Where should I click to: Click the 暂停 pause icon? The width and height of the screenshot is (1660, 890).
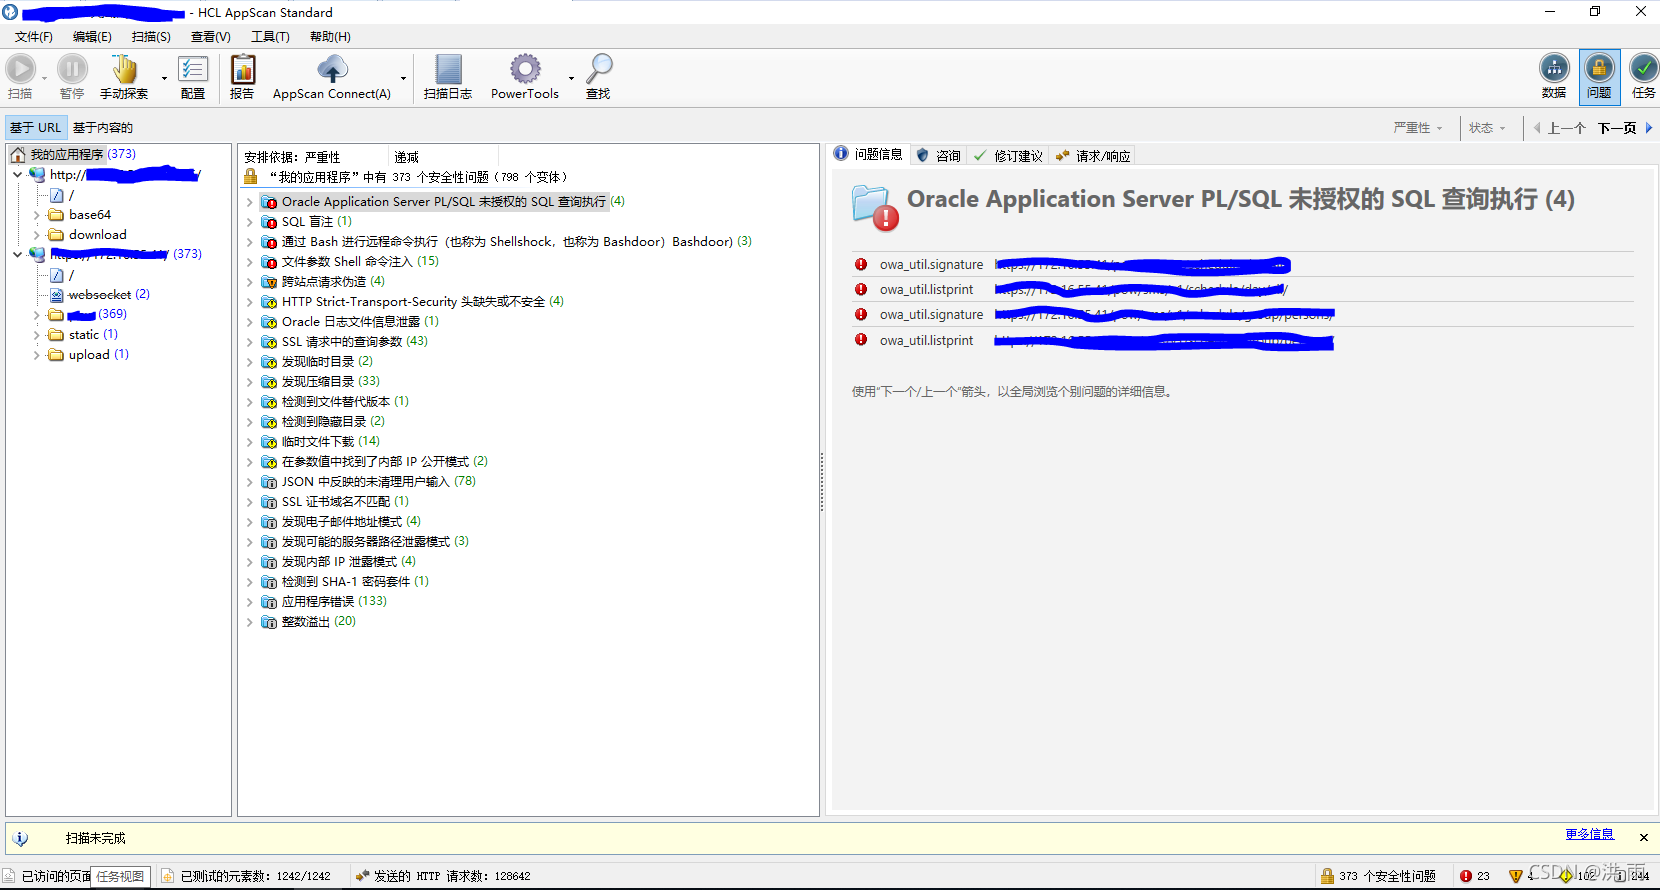click(x=72, y=69)
